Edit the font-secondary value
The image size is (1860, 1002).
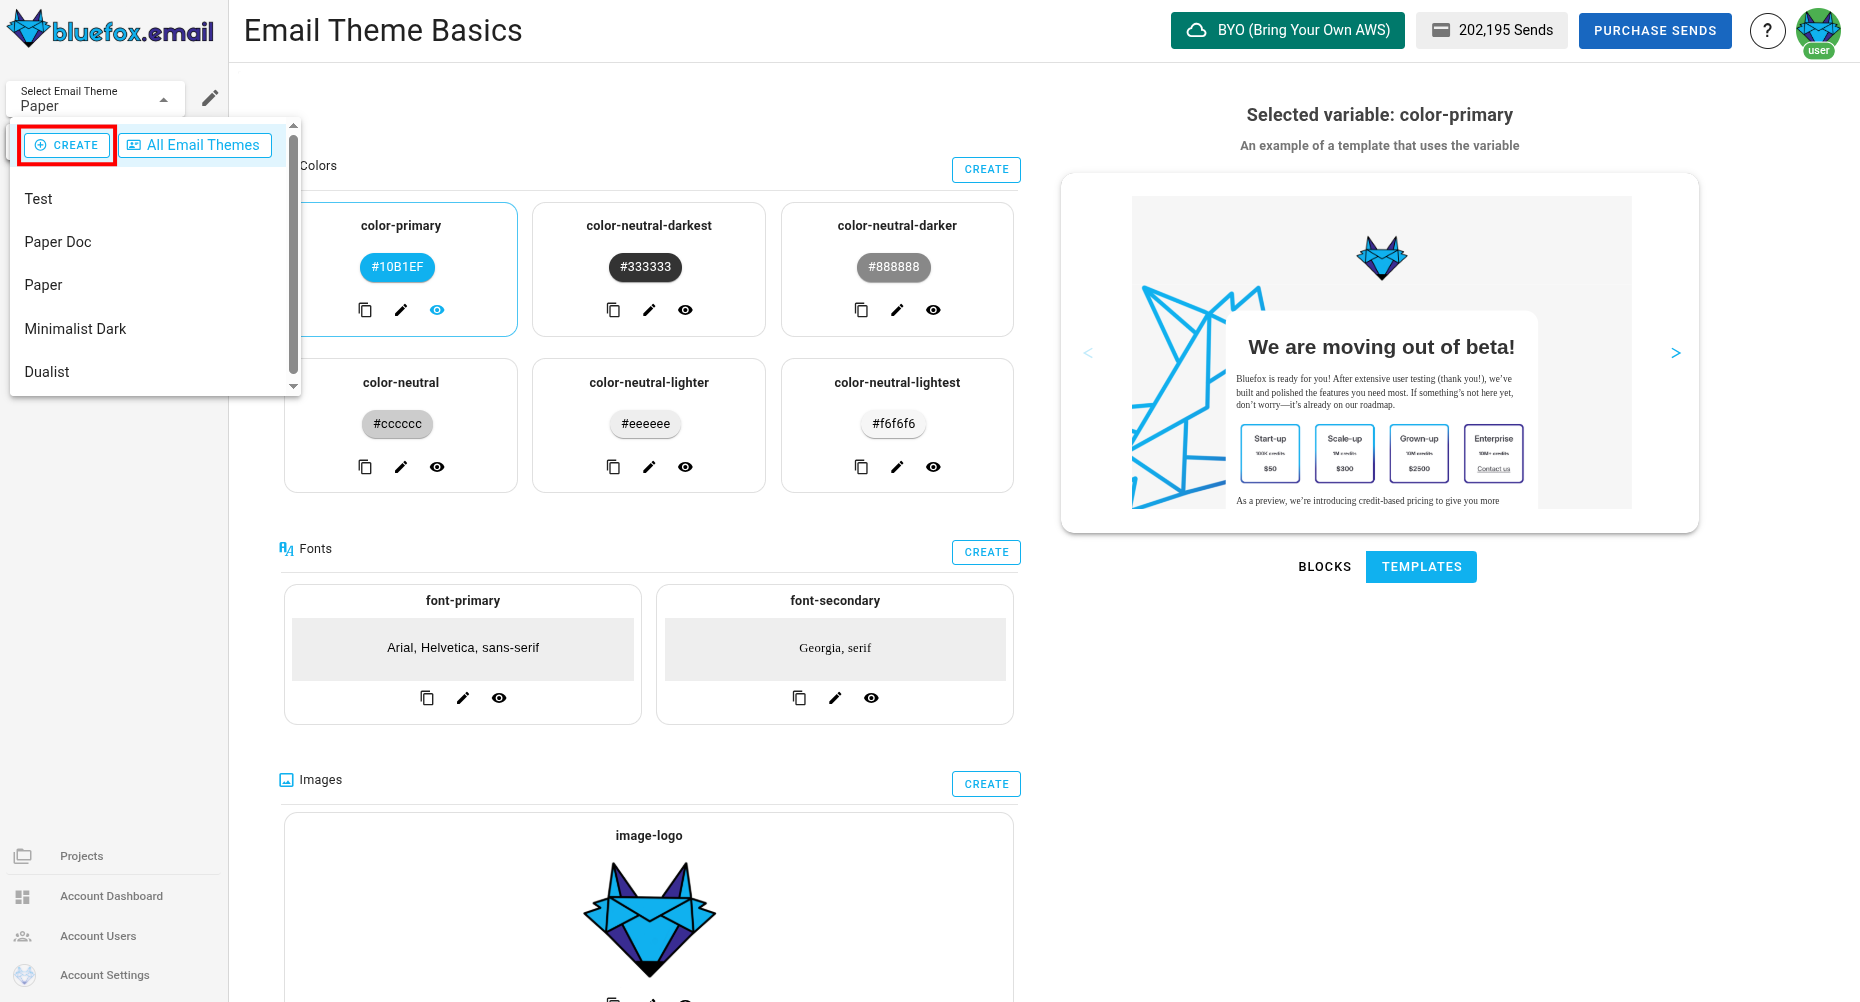(835, 698)
